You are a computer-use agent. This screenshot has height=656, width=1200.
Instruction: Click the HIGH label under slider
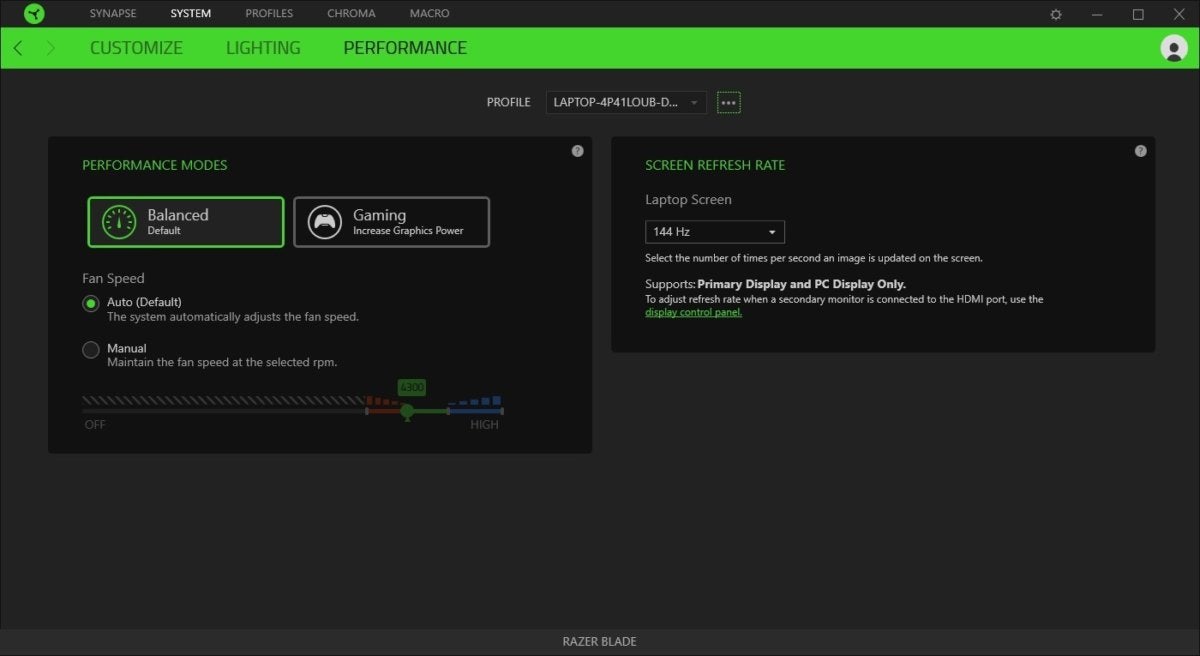pos(485,424)
